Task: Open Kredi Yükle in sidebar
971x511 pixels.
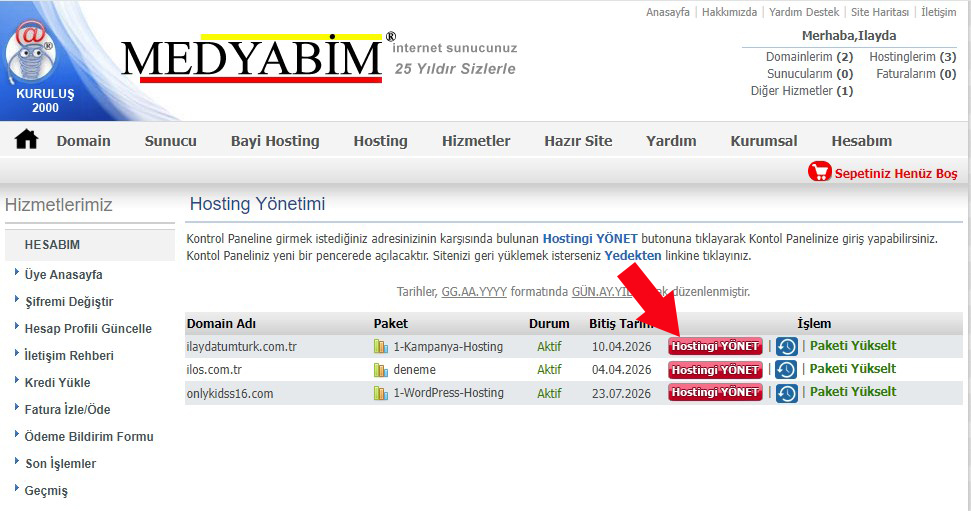Action: pos(57,383)
